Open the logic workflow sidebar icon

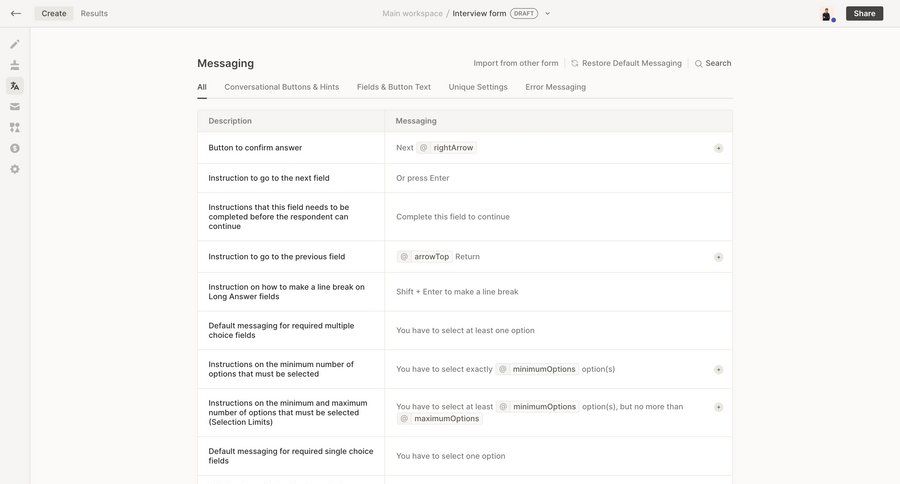point(15,127)
